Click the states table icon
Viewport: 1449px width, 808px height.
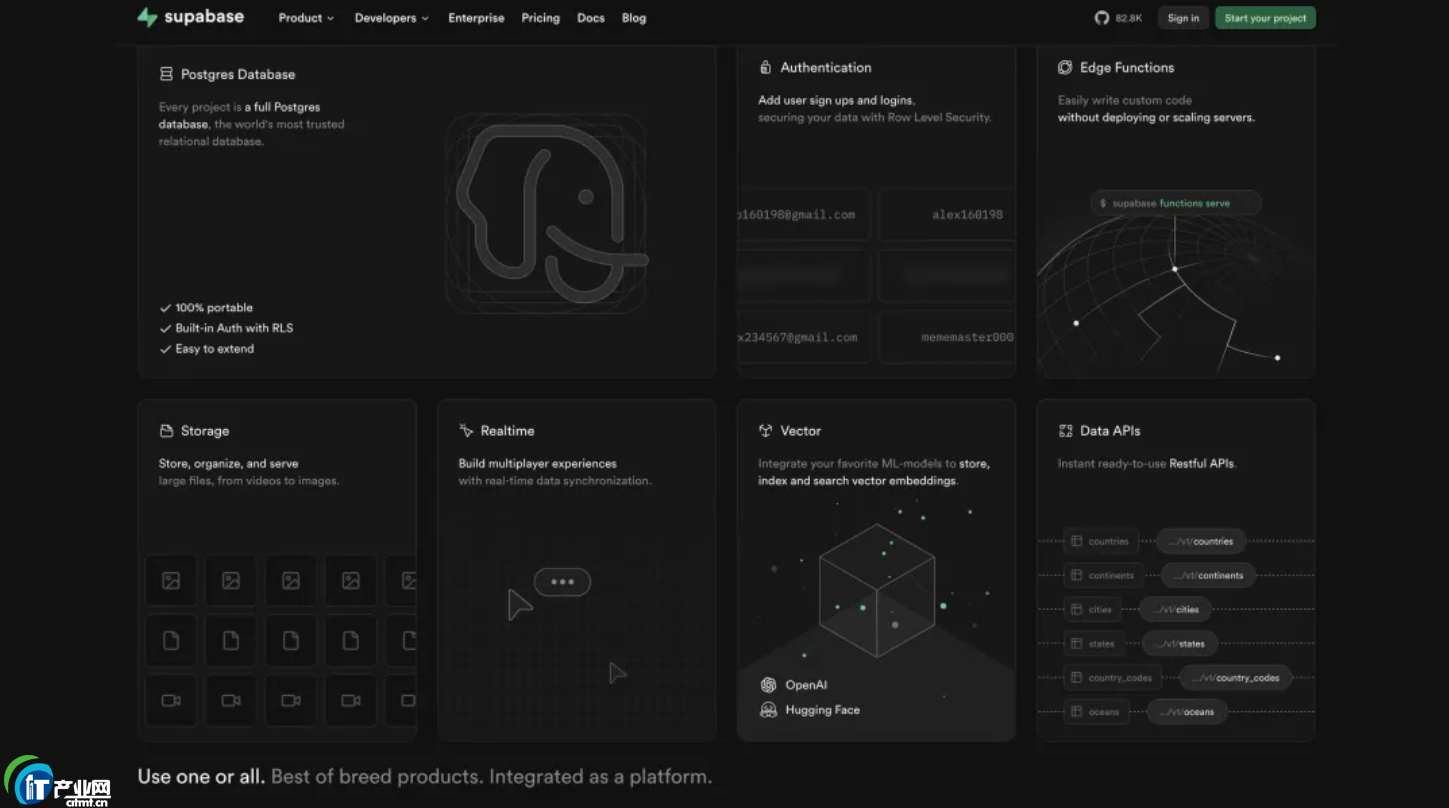tap(1077, 643)
